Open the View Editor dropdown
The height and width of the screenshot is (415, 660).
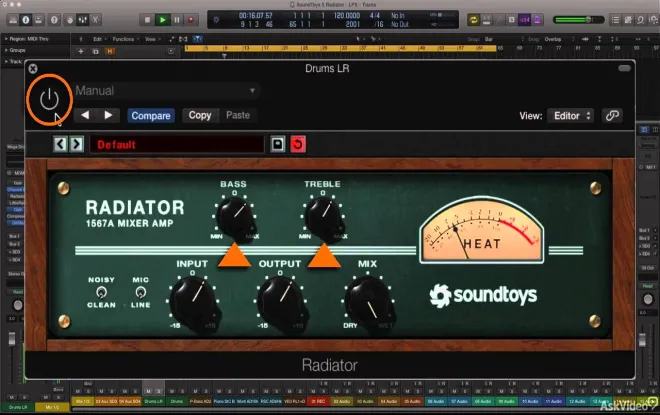coord(570,116)
